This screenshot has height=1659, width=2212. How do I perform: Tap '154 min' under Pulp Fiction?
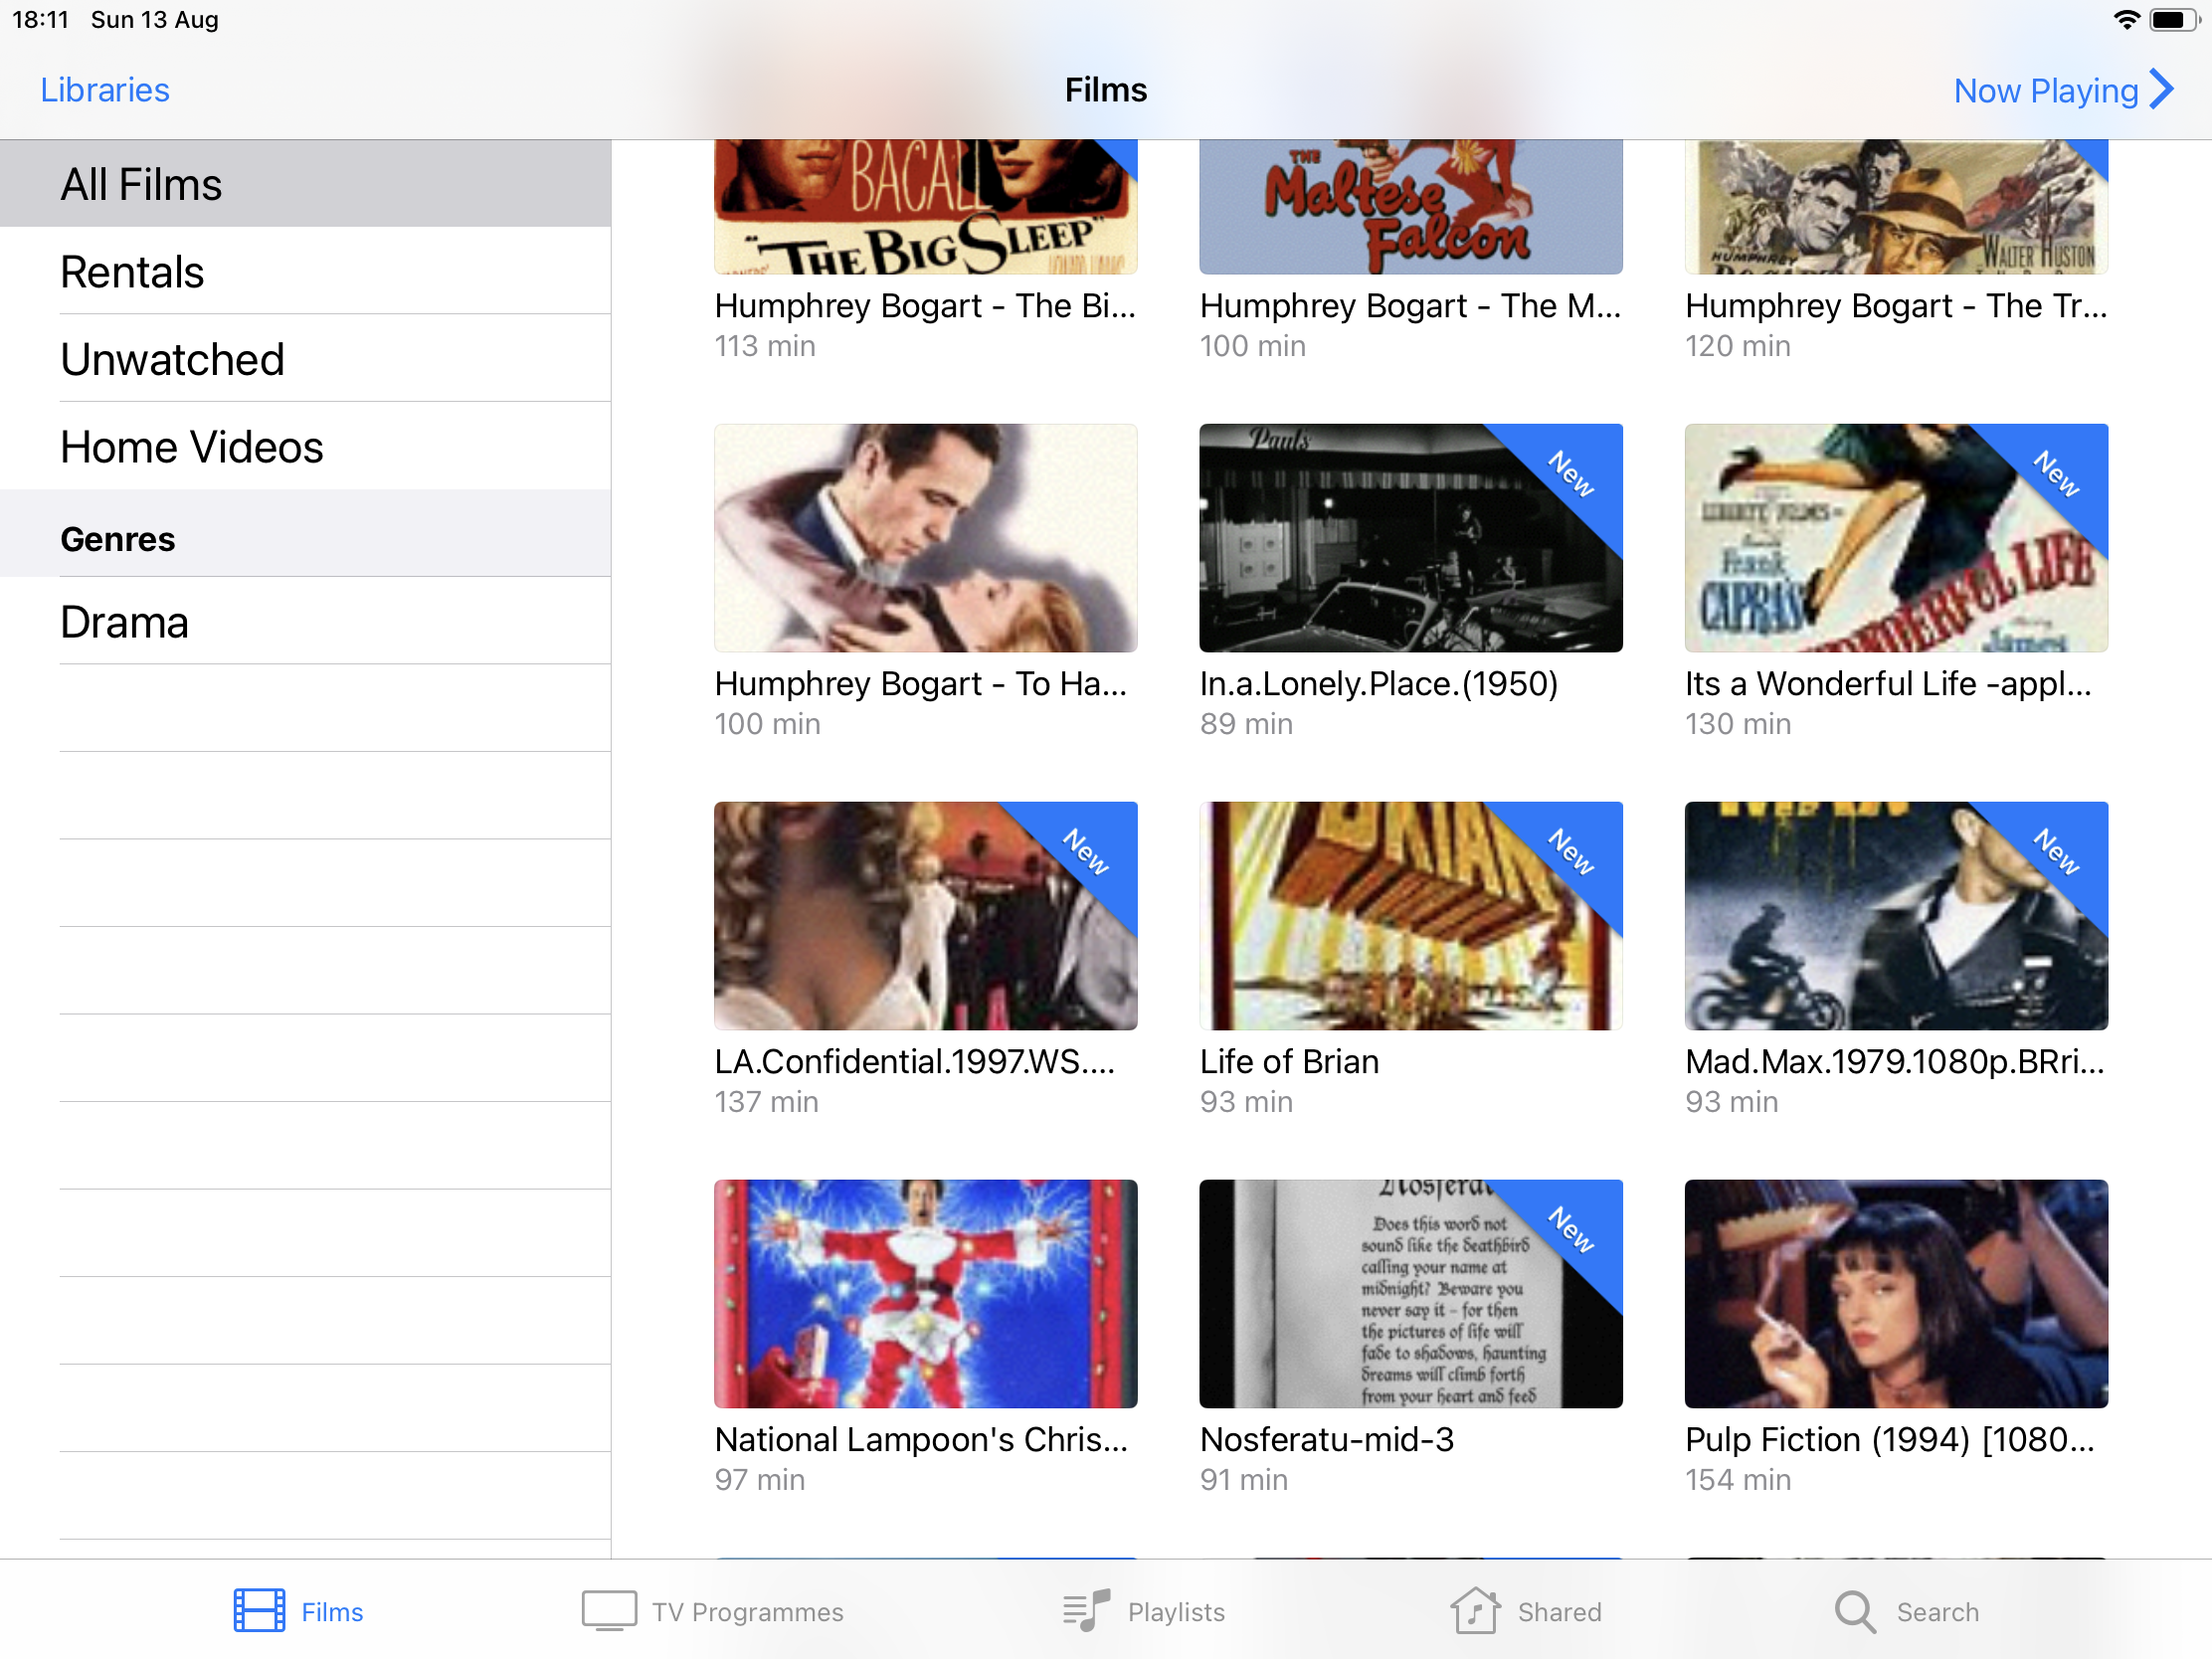coord(1738,1480)
